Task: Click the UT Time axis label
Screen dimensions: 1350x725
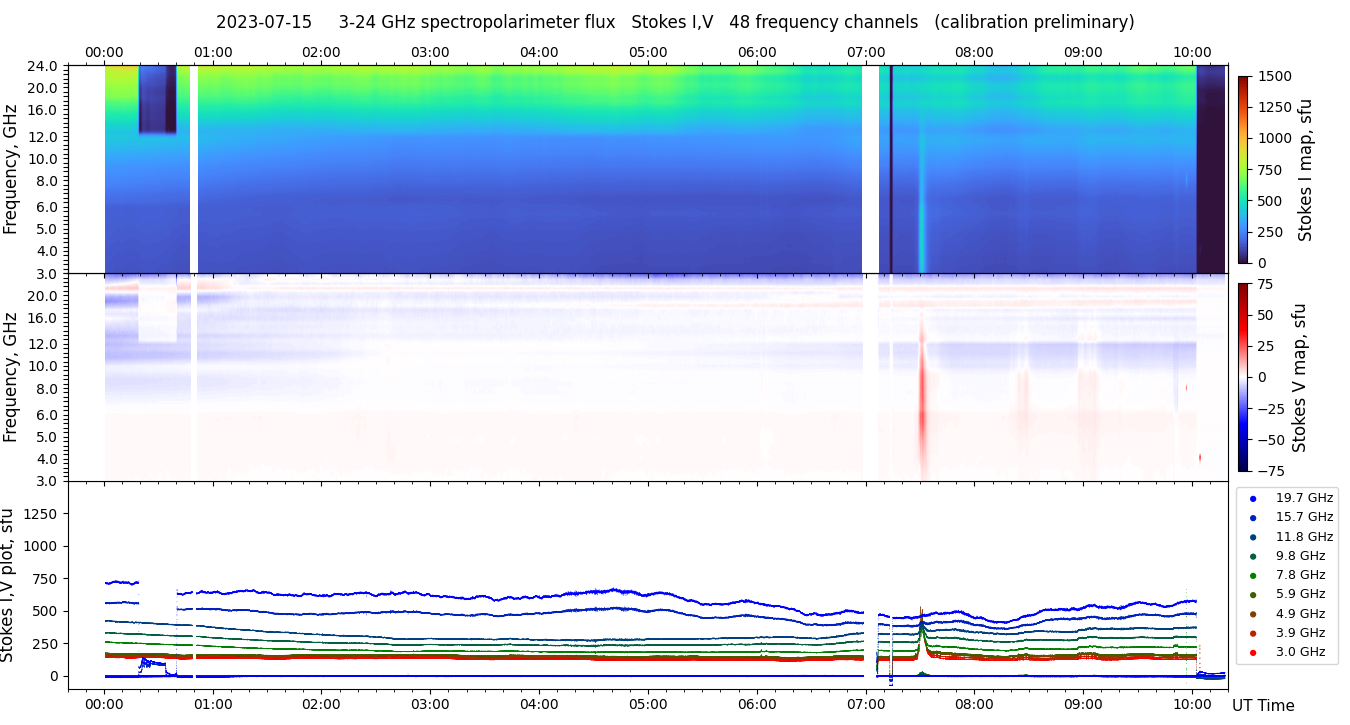Action: 1263,705
